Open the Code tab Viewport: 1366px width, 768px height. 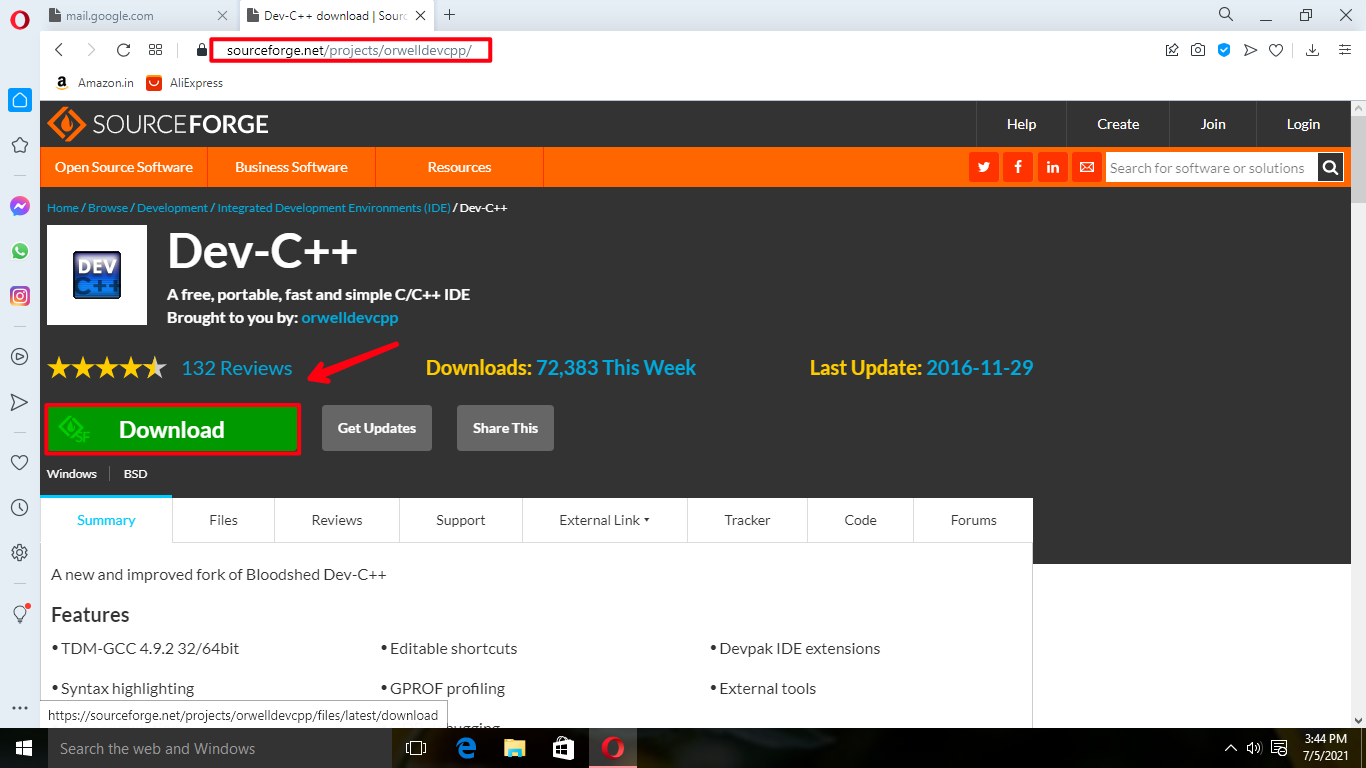coord(860,520)
